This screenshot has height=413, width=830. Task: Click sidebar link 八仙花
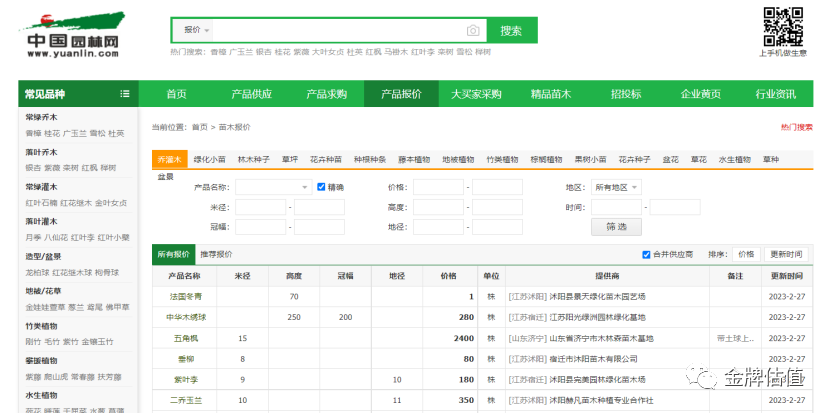click(x=56, y=238)
